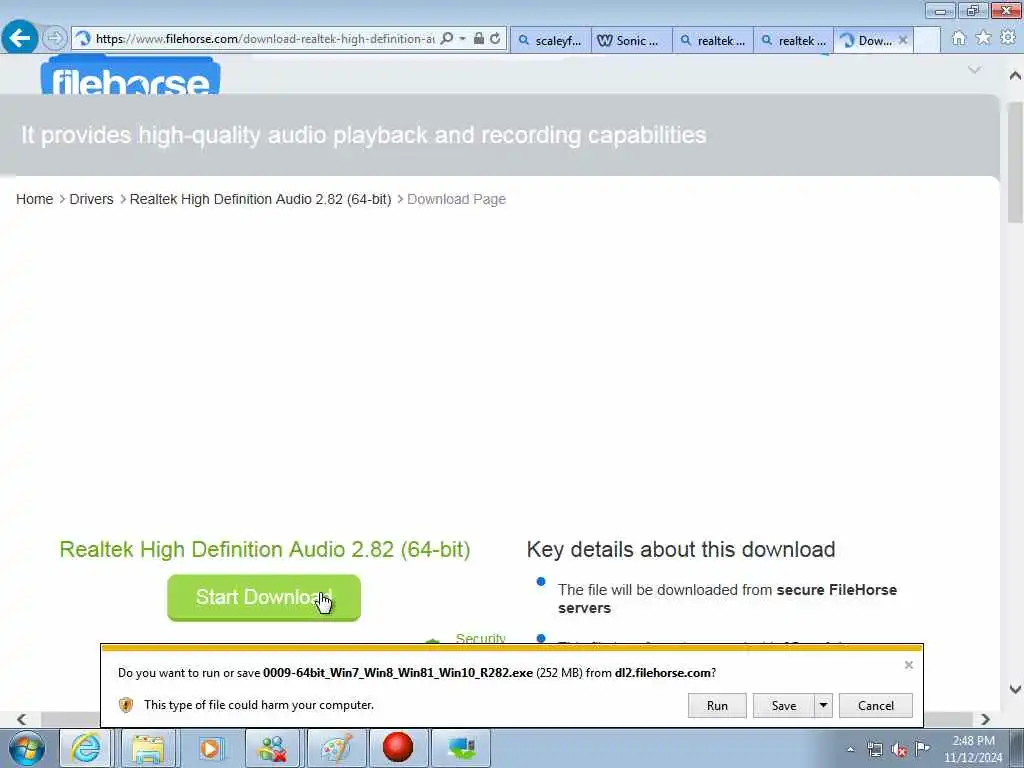
Task: Switch to the Sonic tab
Action: pyautogui.click(x=632, y=40)
